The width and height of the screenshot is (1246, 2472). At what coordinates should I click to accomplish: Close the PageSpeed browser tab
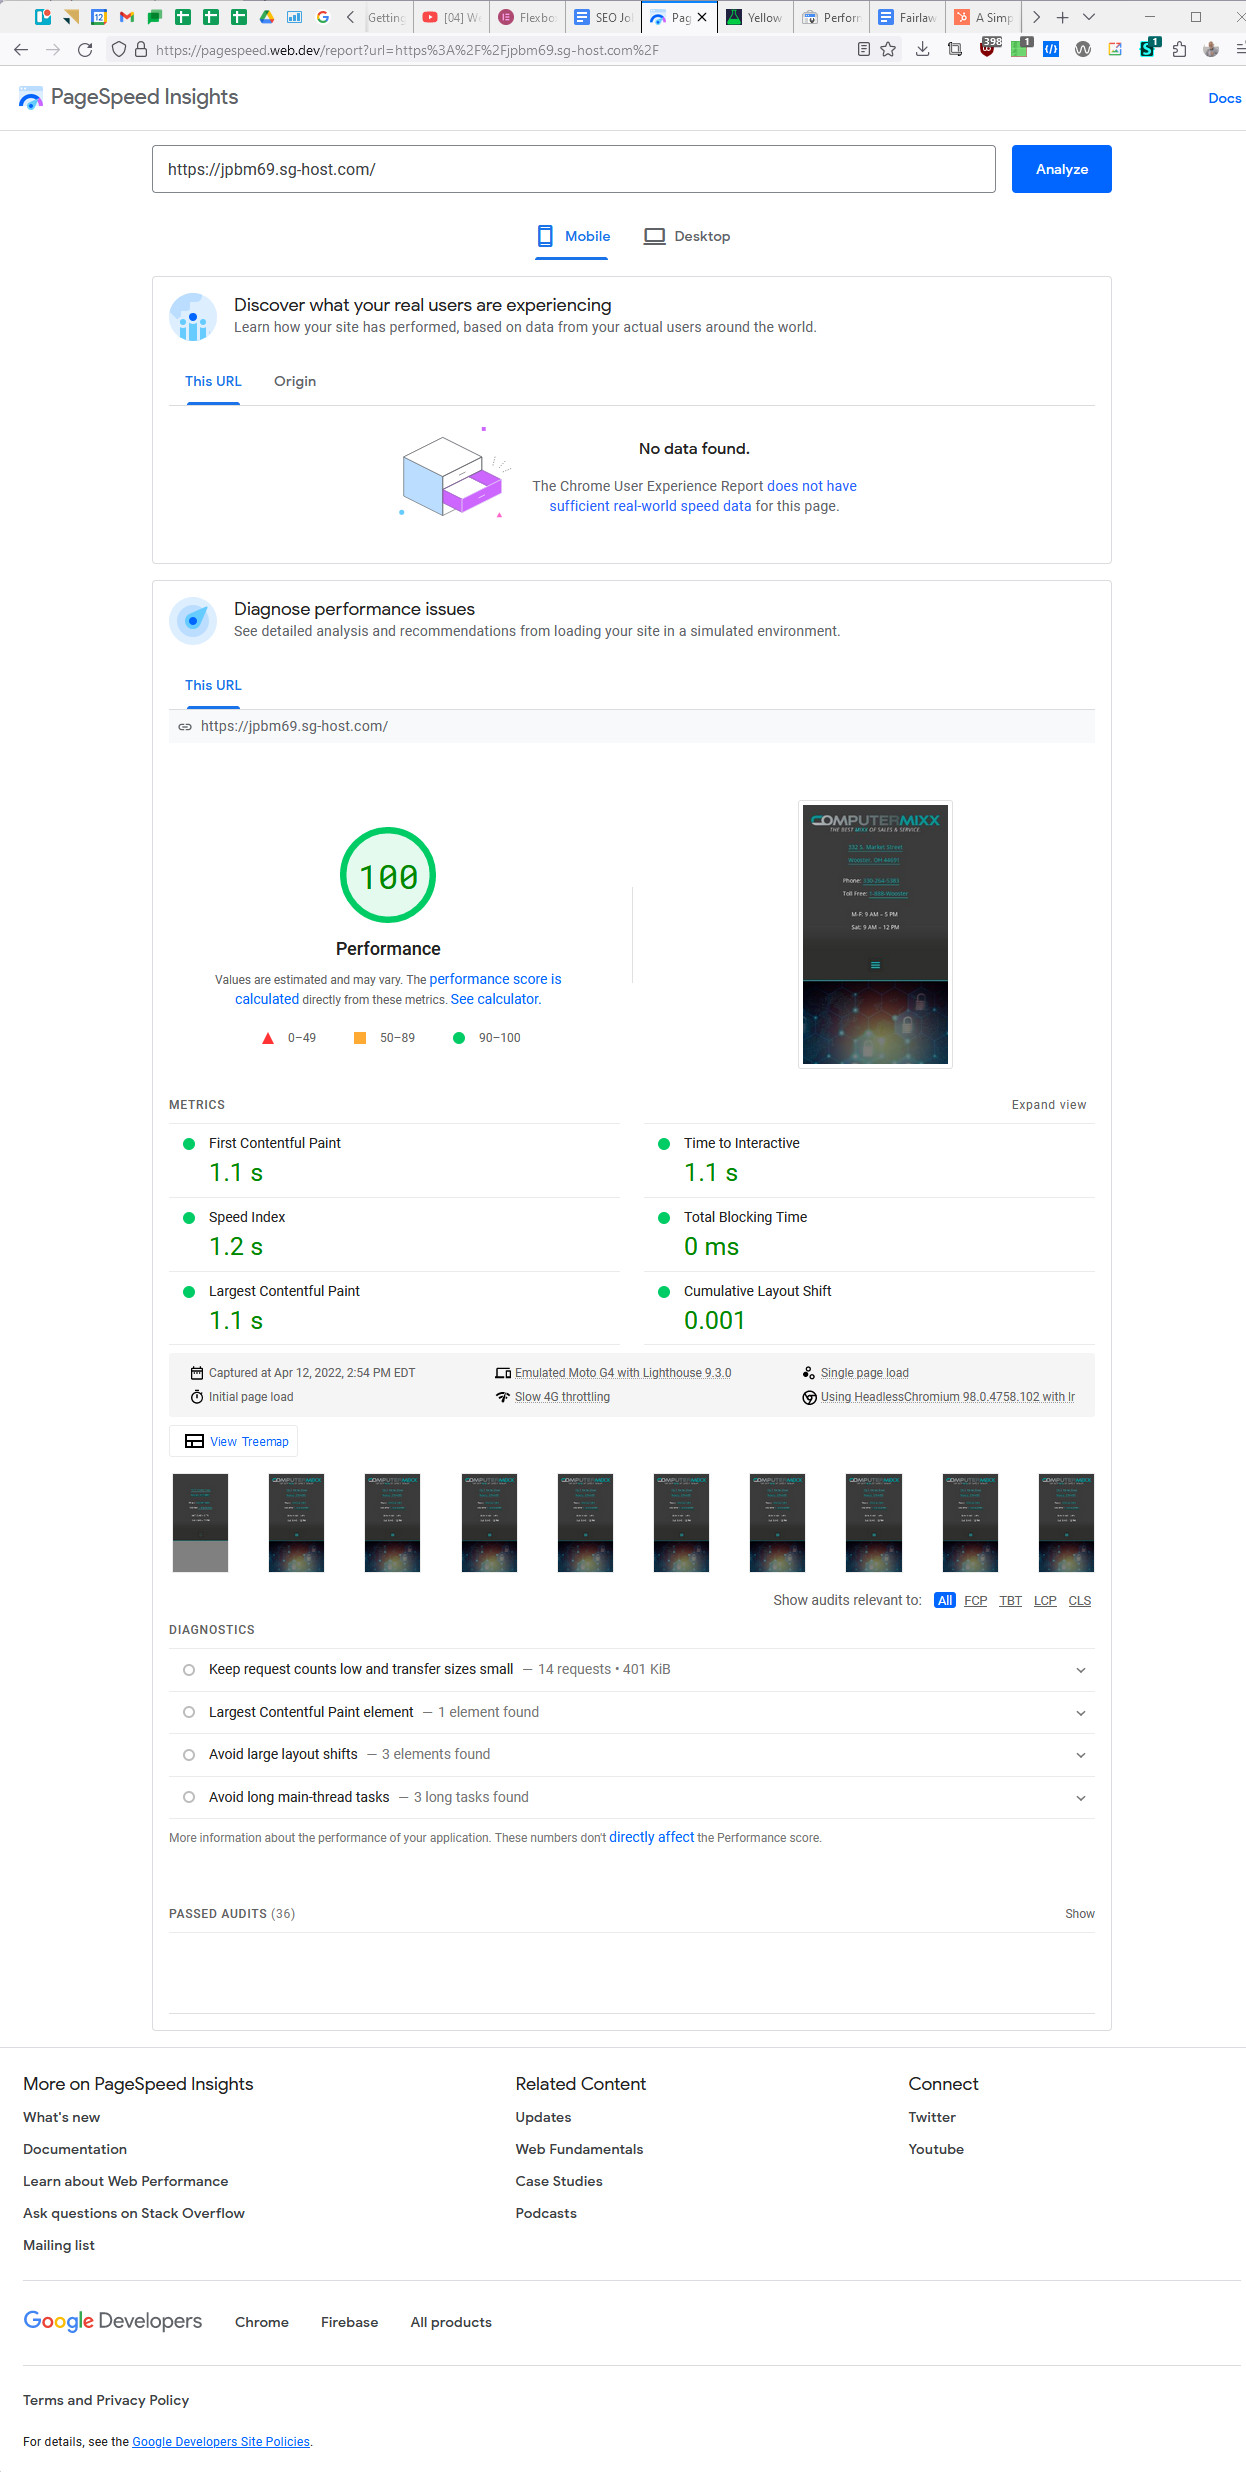pyautogui.click(x=702, y=17)
